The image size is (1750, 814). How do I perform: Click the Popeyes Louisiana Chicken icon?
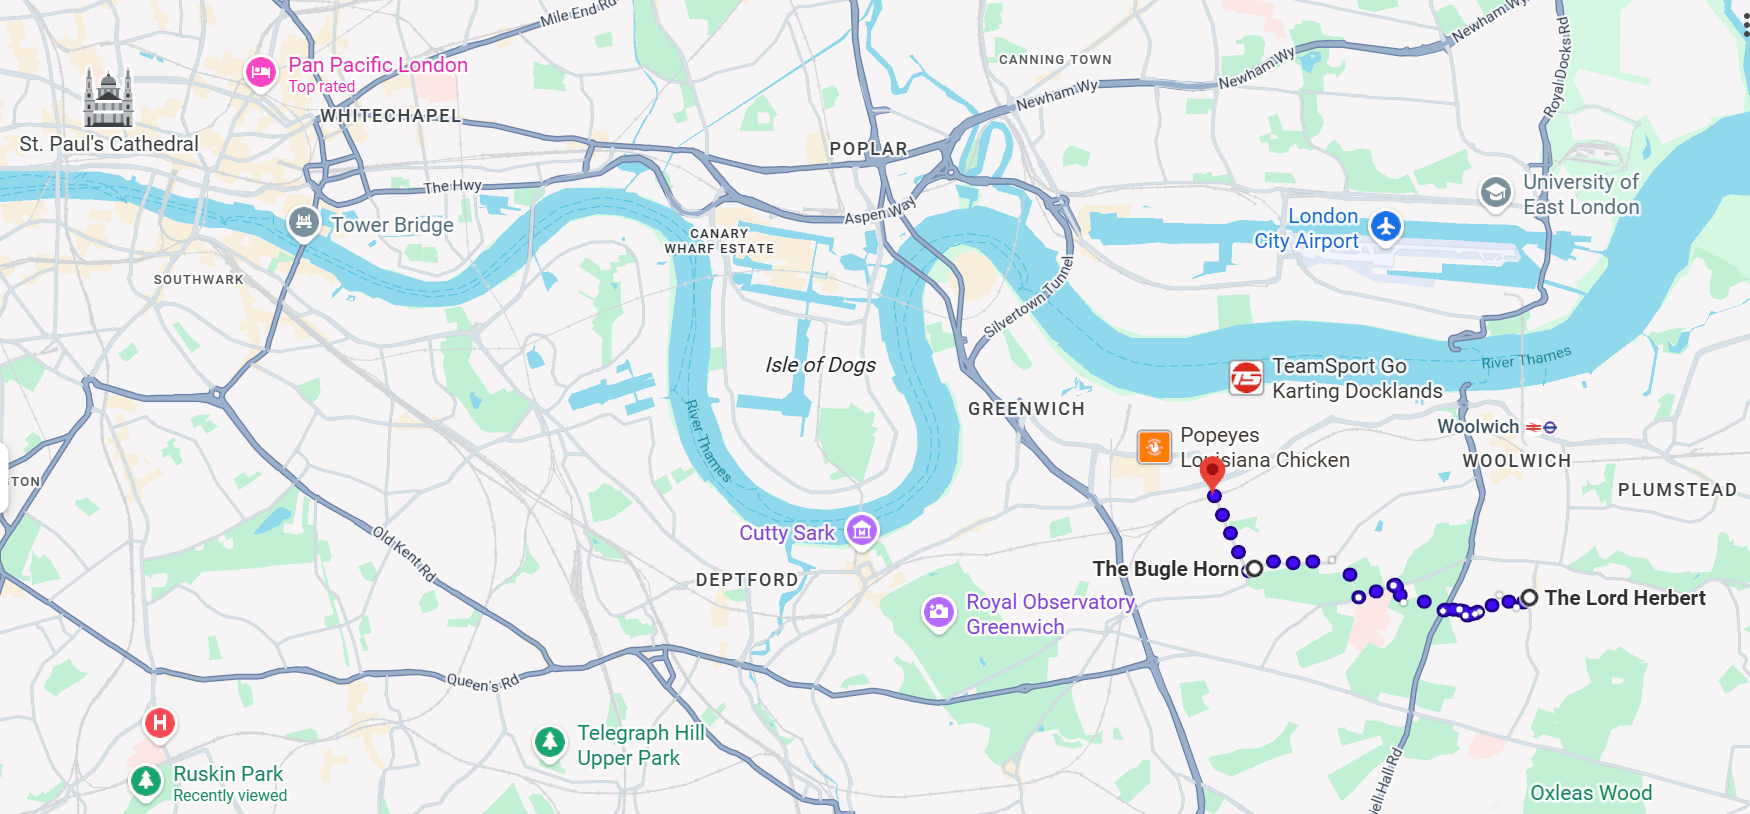coord(1154,446)
